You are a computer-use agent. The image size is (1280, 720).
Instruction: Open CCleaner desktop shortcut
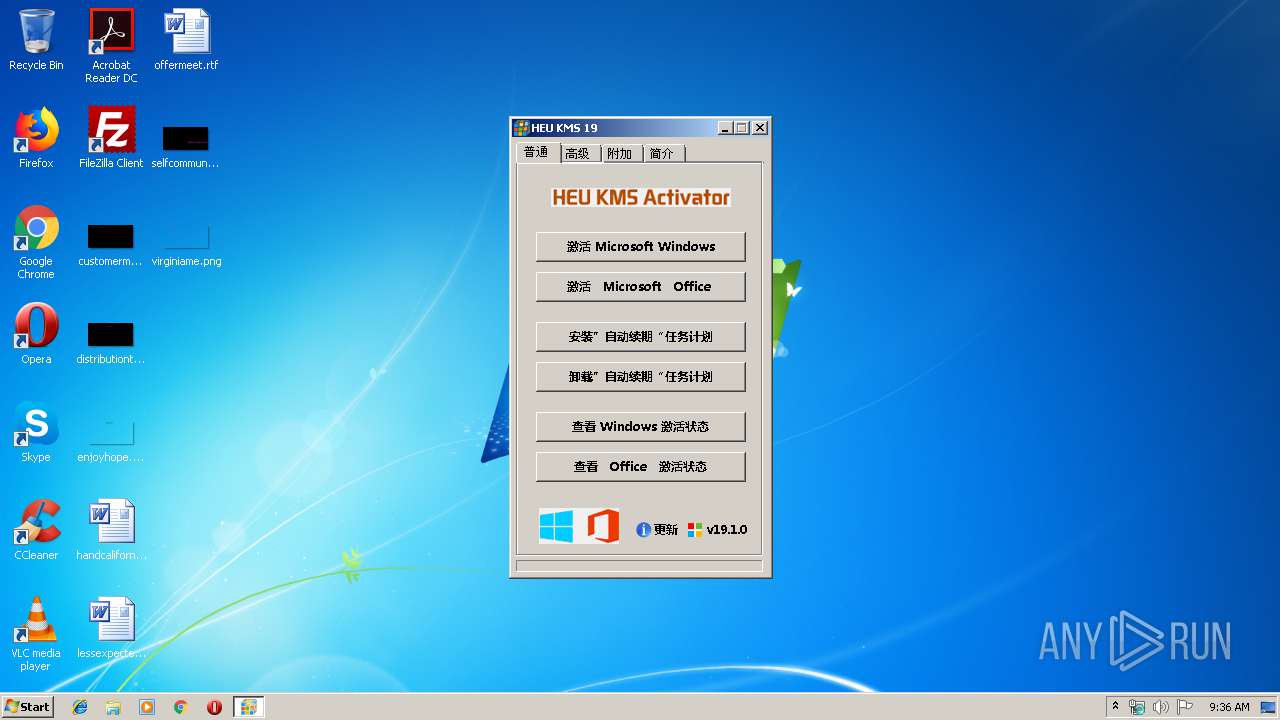(x=36, y=530)
